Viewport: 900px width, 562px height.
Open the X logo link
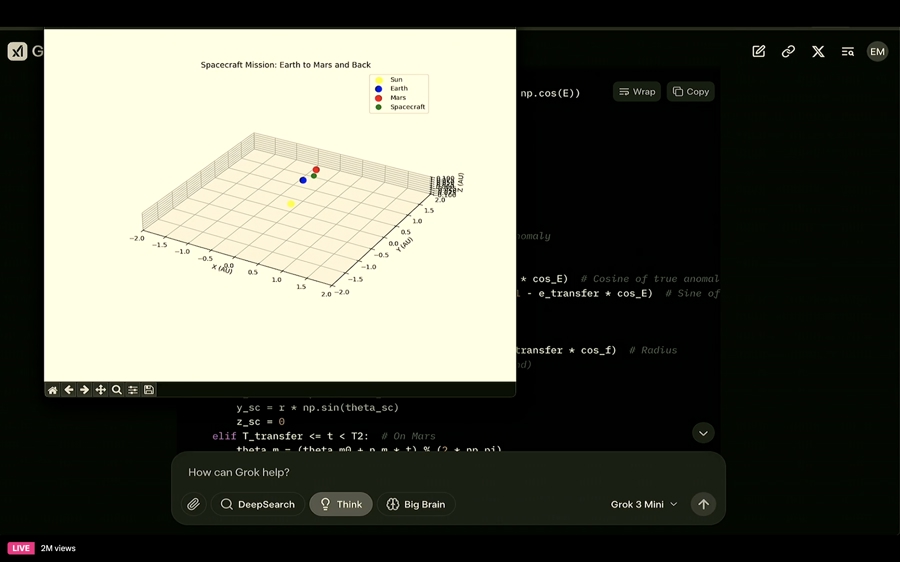coord(818,52)
